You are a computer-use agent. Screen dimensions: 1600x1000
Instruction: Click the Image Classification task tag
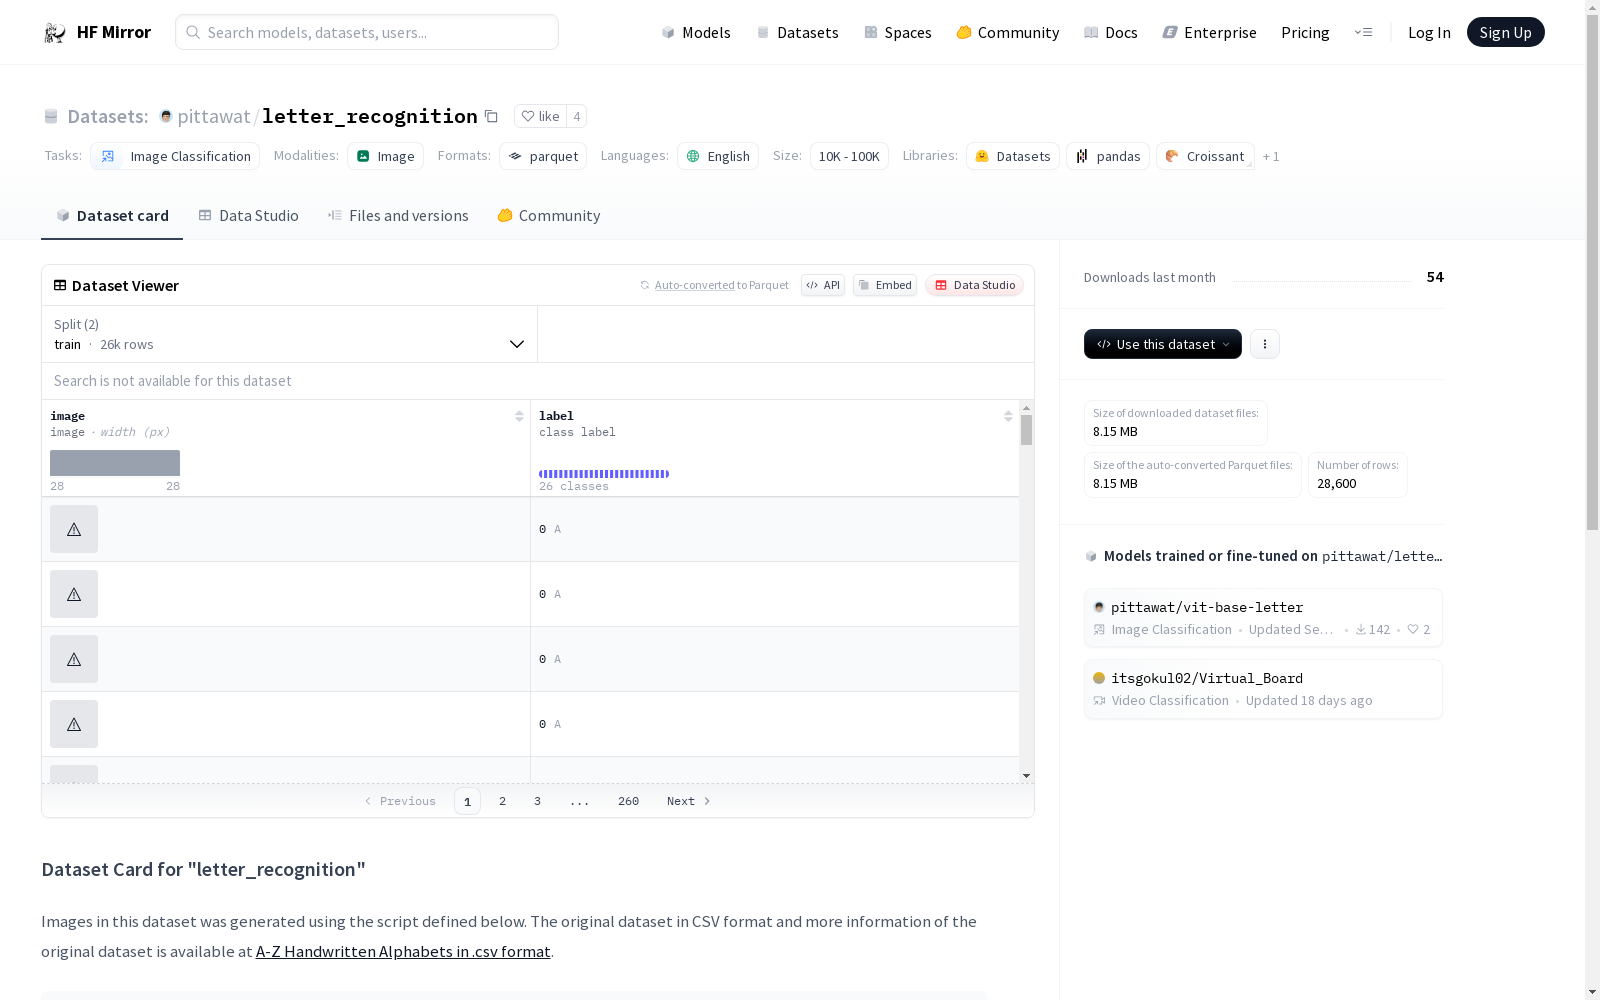tap(175, 156)
